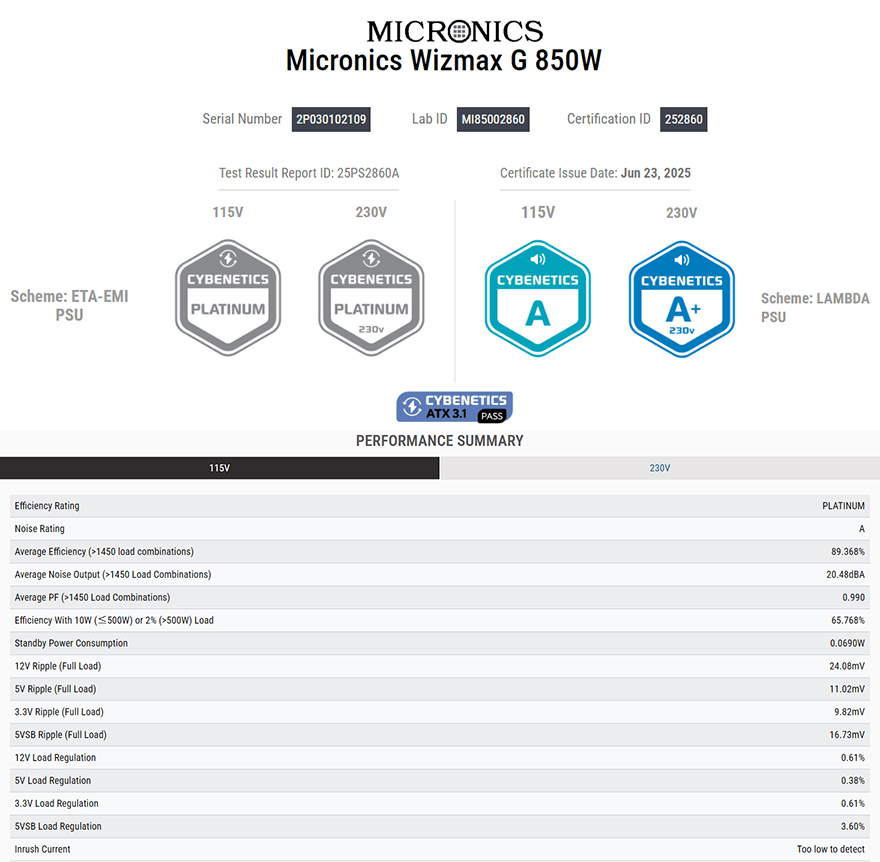Click the Noise Rating row label
This screenshot has width=880, height=862.
click(x=39, y=529)
